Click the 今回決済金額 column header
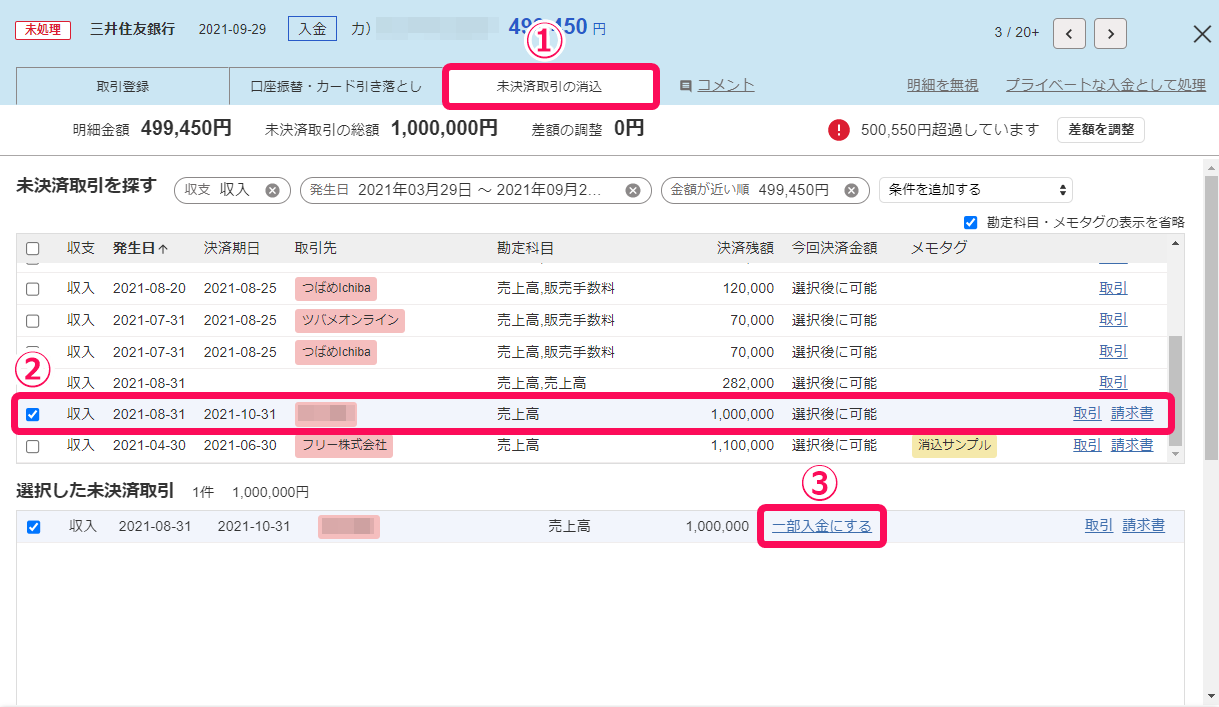The height and width of the screenshot is (707, 1219). tap(835, 248)
